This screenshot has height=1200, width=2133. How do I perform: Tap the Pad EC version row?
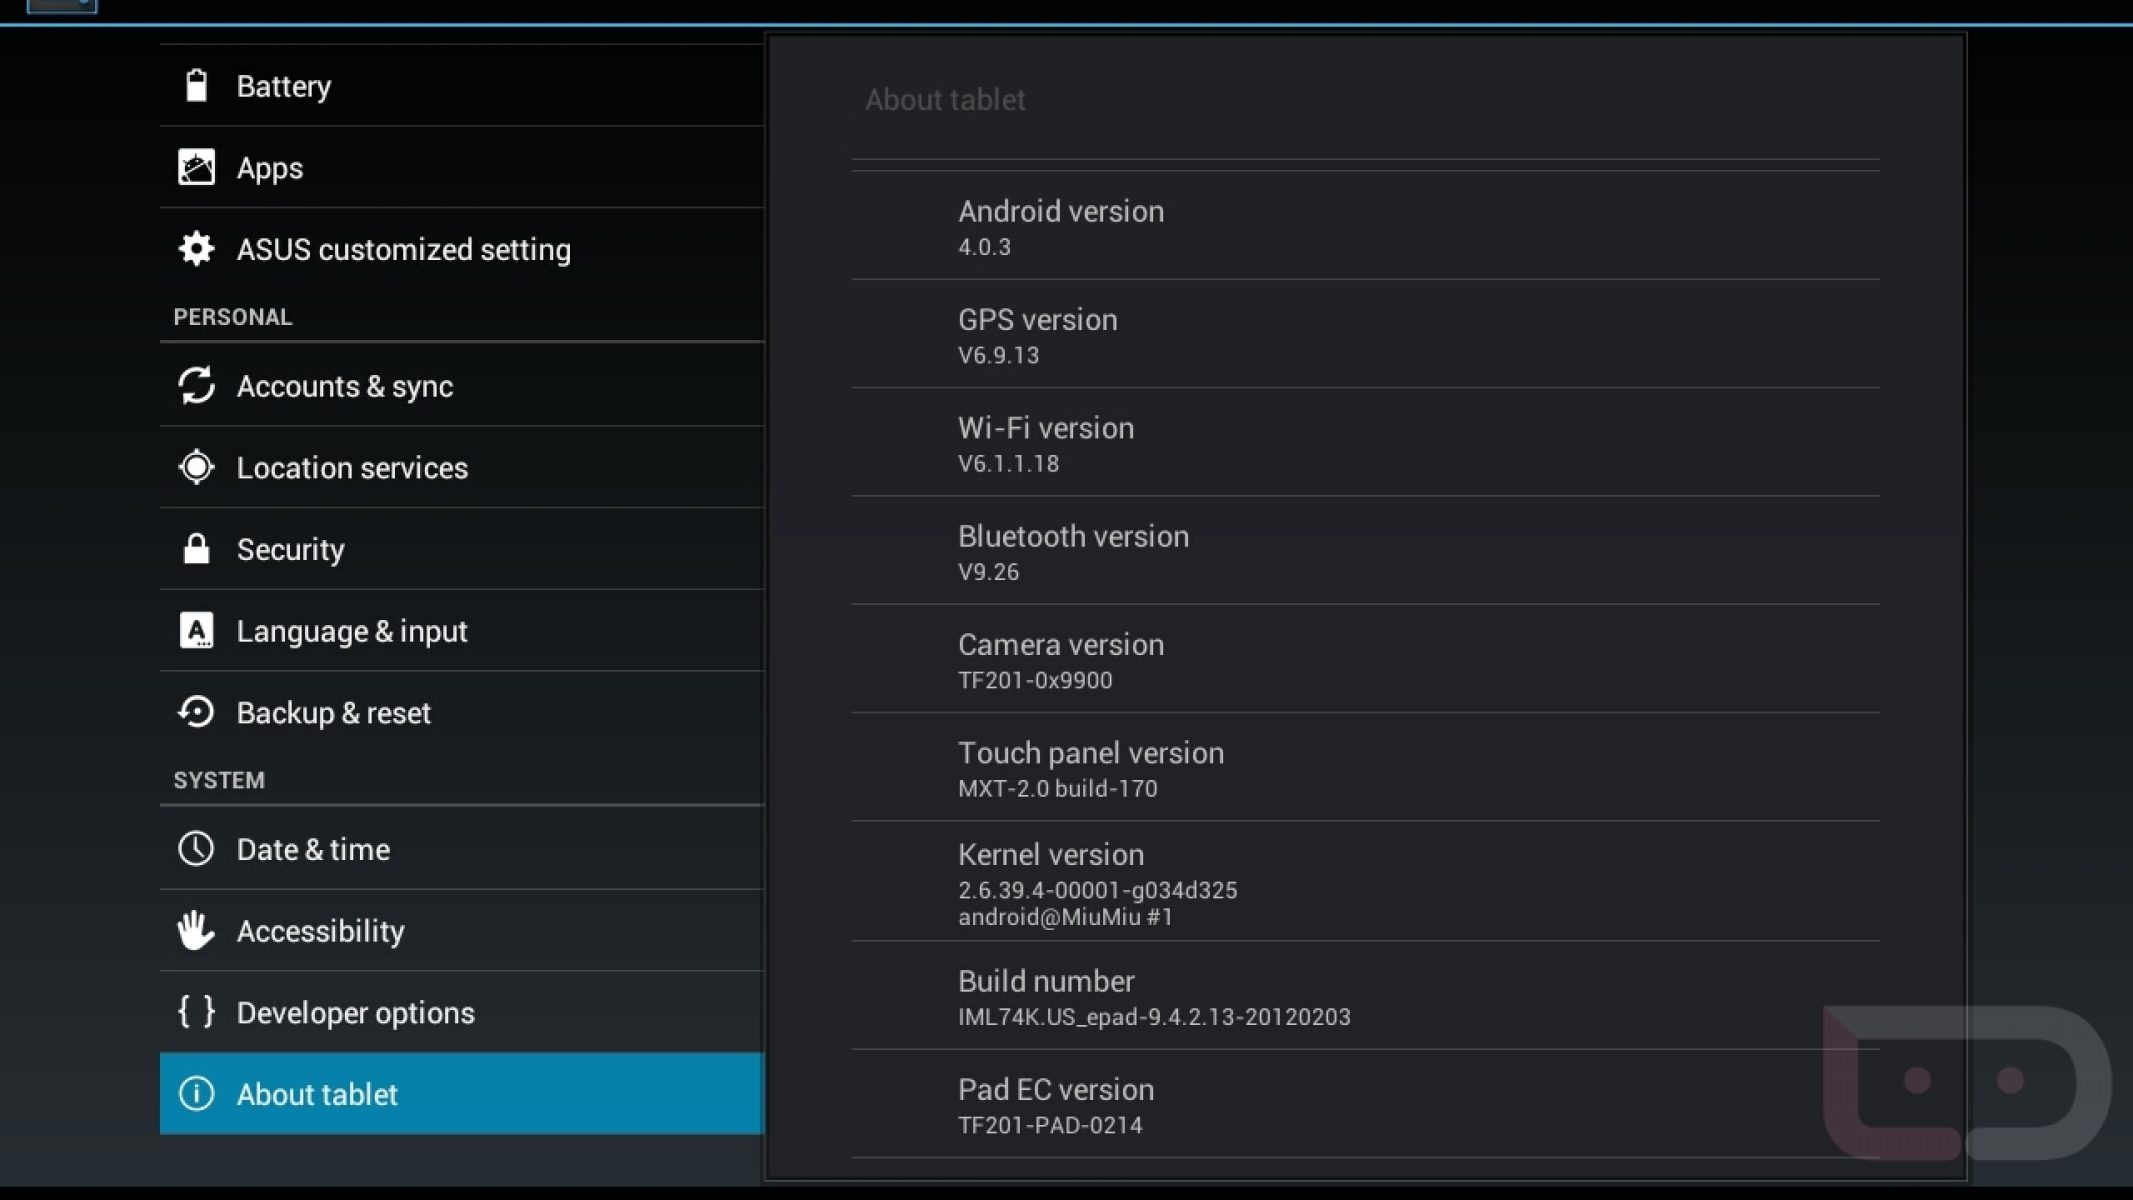click(1364, 1105)
